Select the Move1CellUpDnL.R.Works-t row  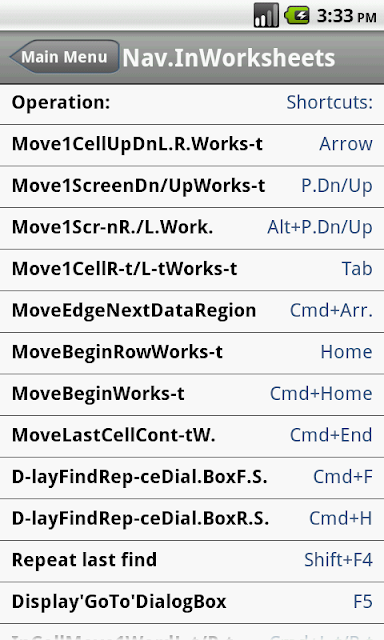tap(192, 145)
